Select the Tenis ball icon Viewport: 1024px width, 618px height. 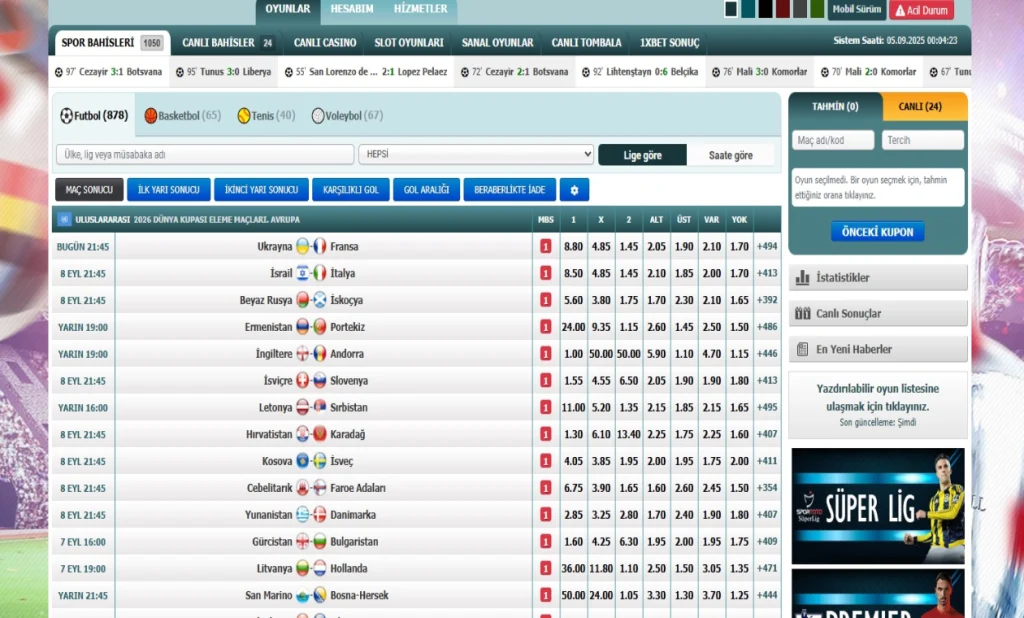point(243,116)
